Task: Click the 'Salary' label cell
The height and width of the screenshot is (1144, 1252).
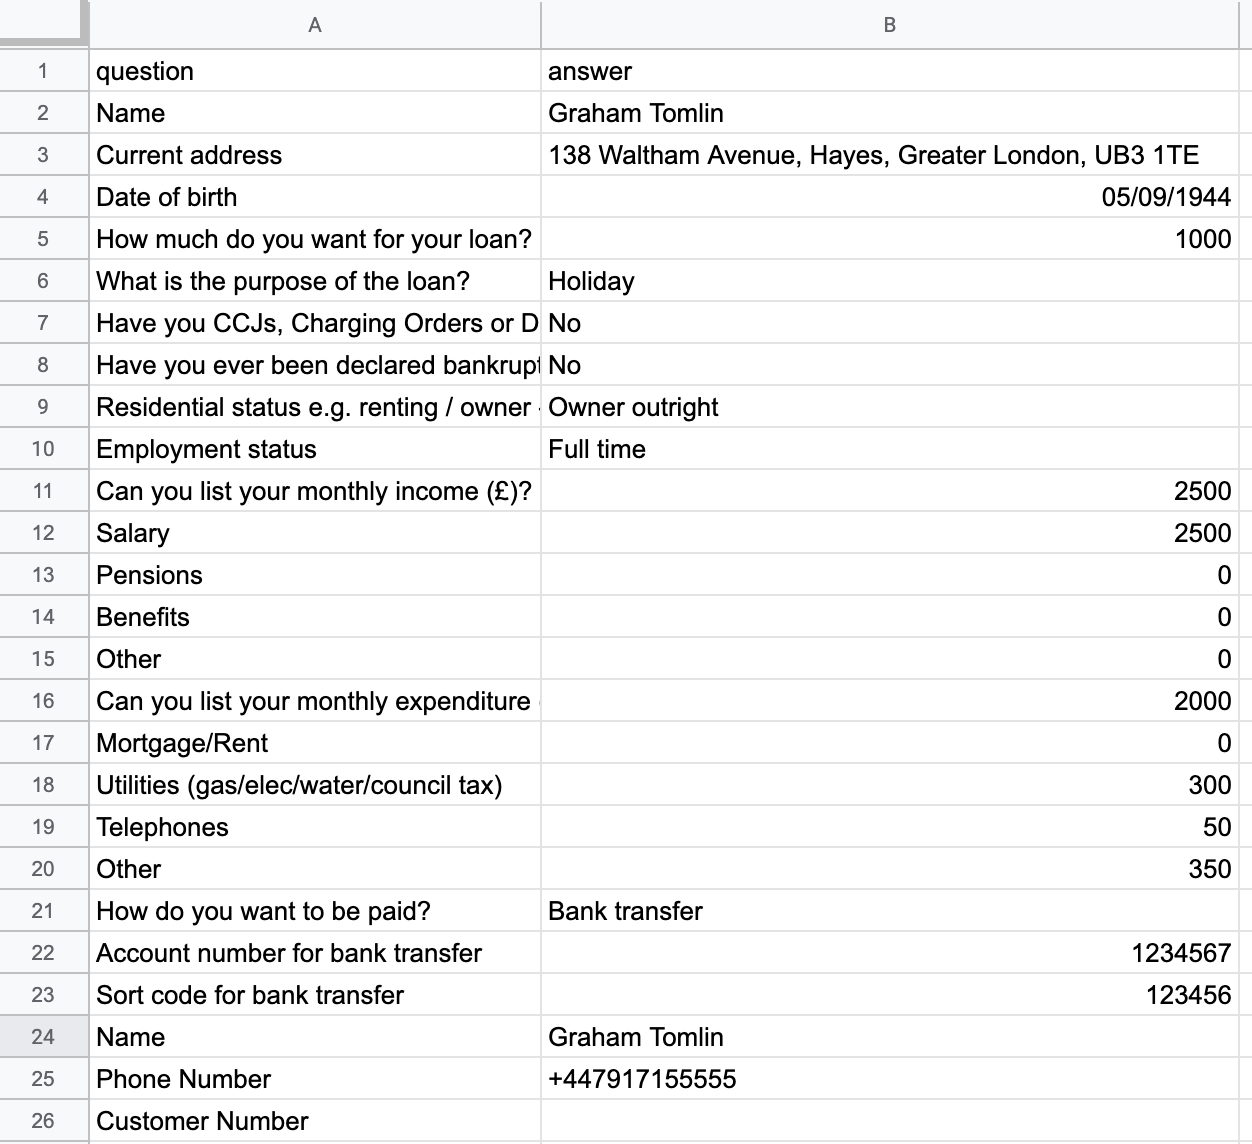Action: click(x=315, y=533)
